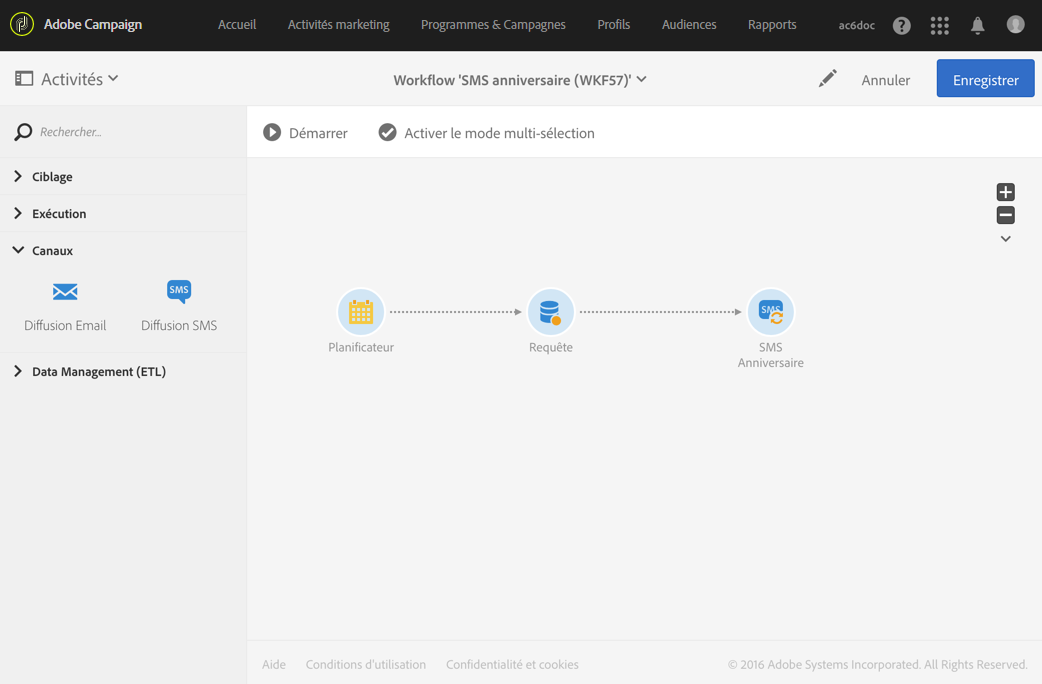The height and width of the screenshot is (684, 1042).
Task: Select the SMS Anniversaire node
Action: click(x=770, y=312)
